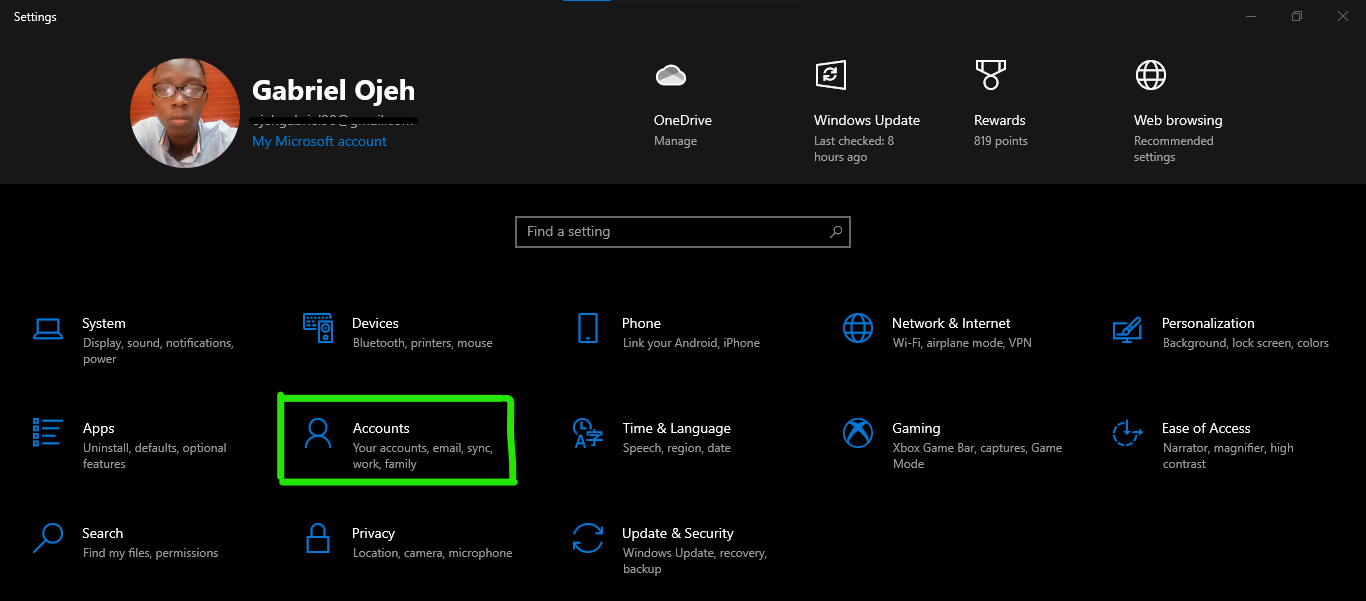The width and height of the screenshot is (1366, 601).
Task: Open the Accounts person icon
Action: [x=318, y=433]
